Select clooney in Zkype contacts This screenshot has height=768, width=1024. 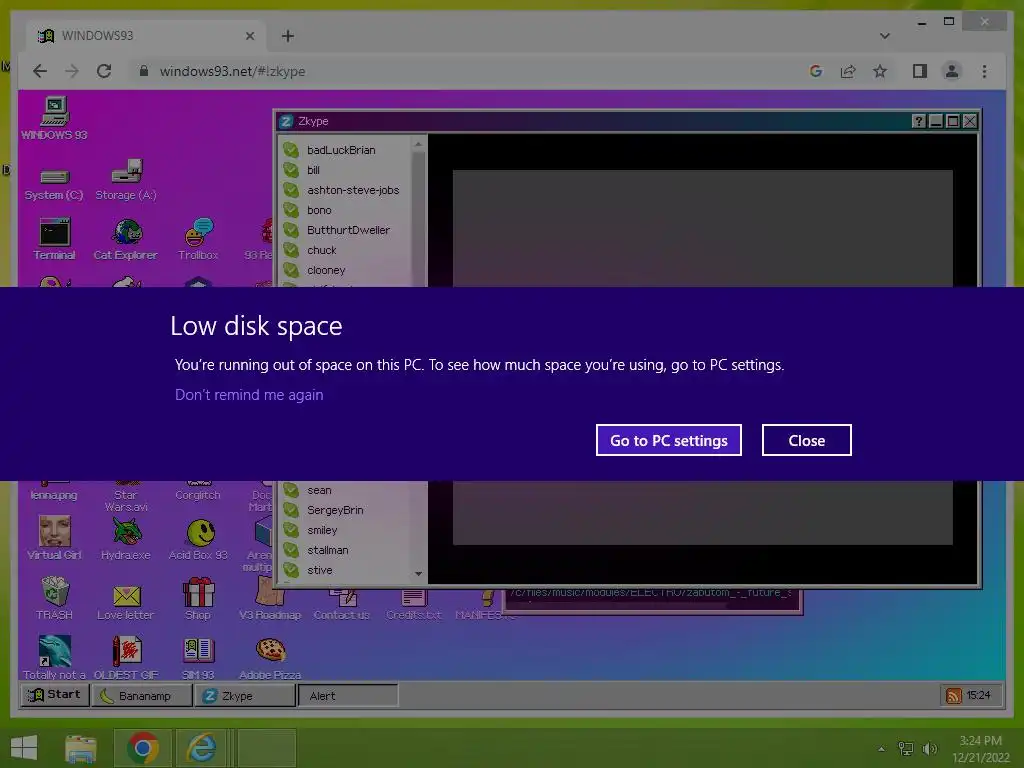point(345,270)
